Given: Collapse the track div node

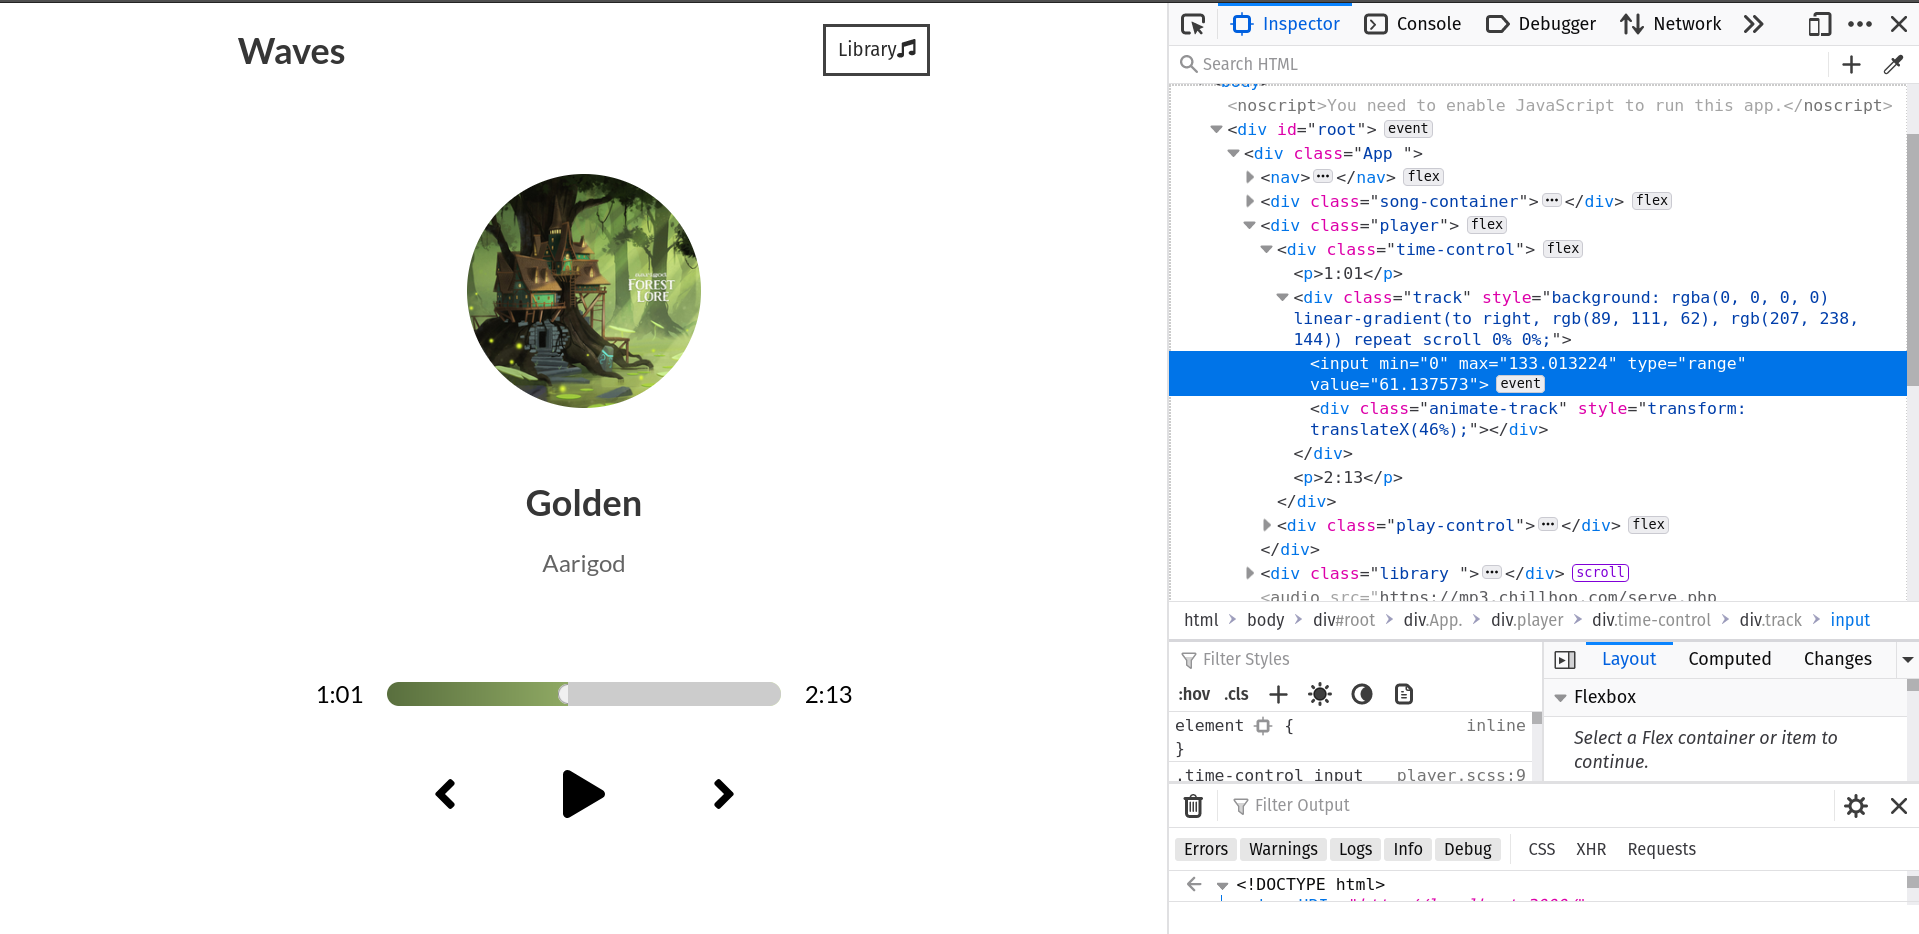Looking at the screenshot, I should (x=1282, y=297).
